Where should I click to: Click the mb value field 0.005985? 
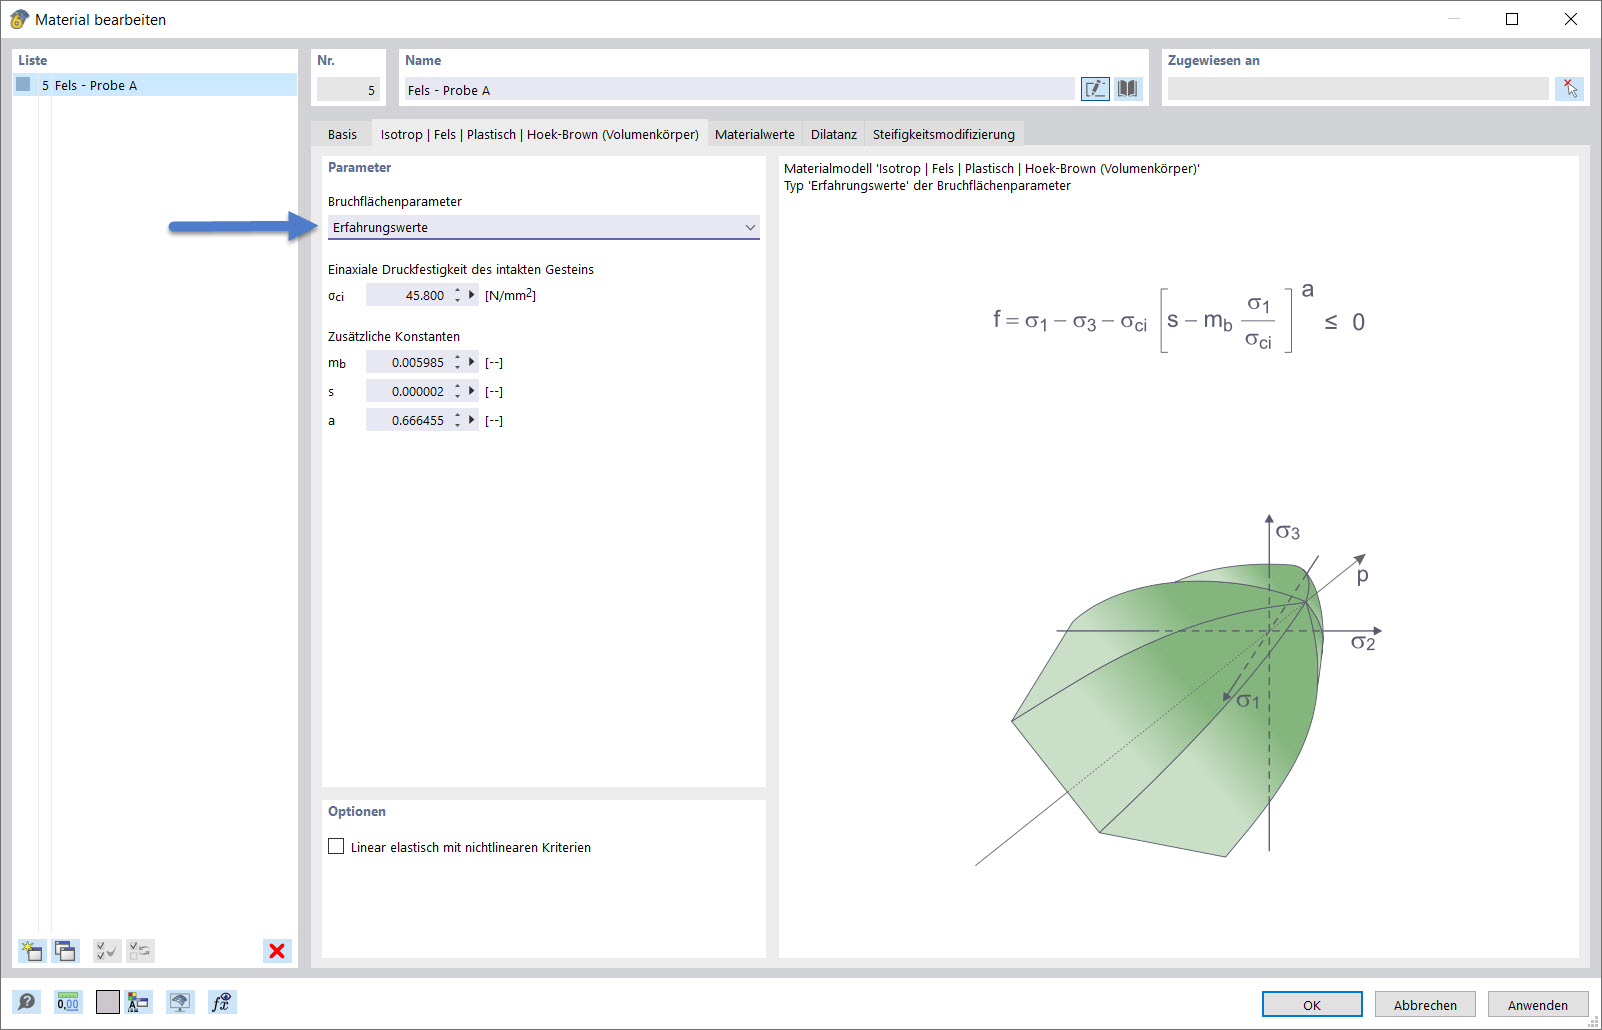(x=408, y=362)
